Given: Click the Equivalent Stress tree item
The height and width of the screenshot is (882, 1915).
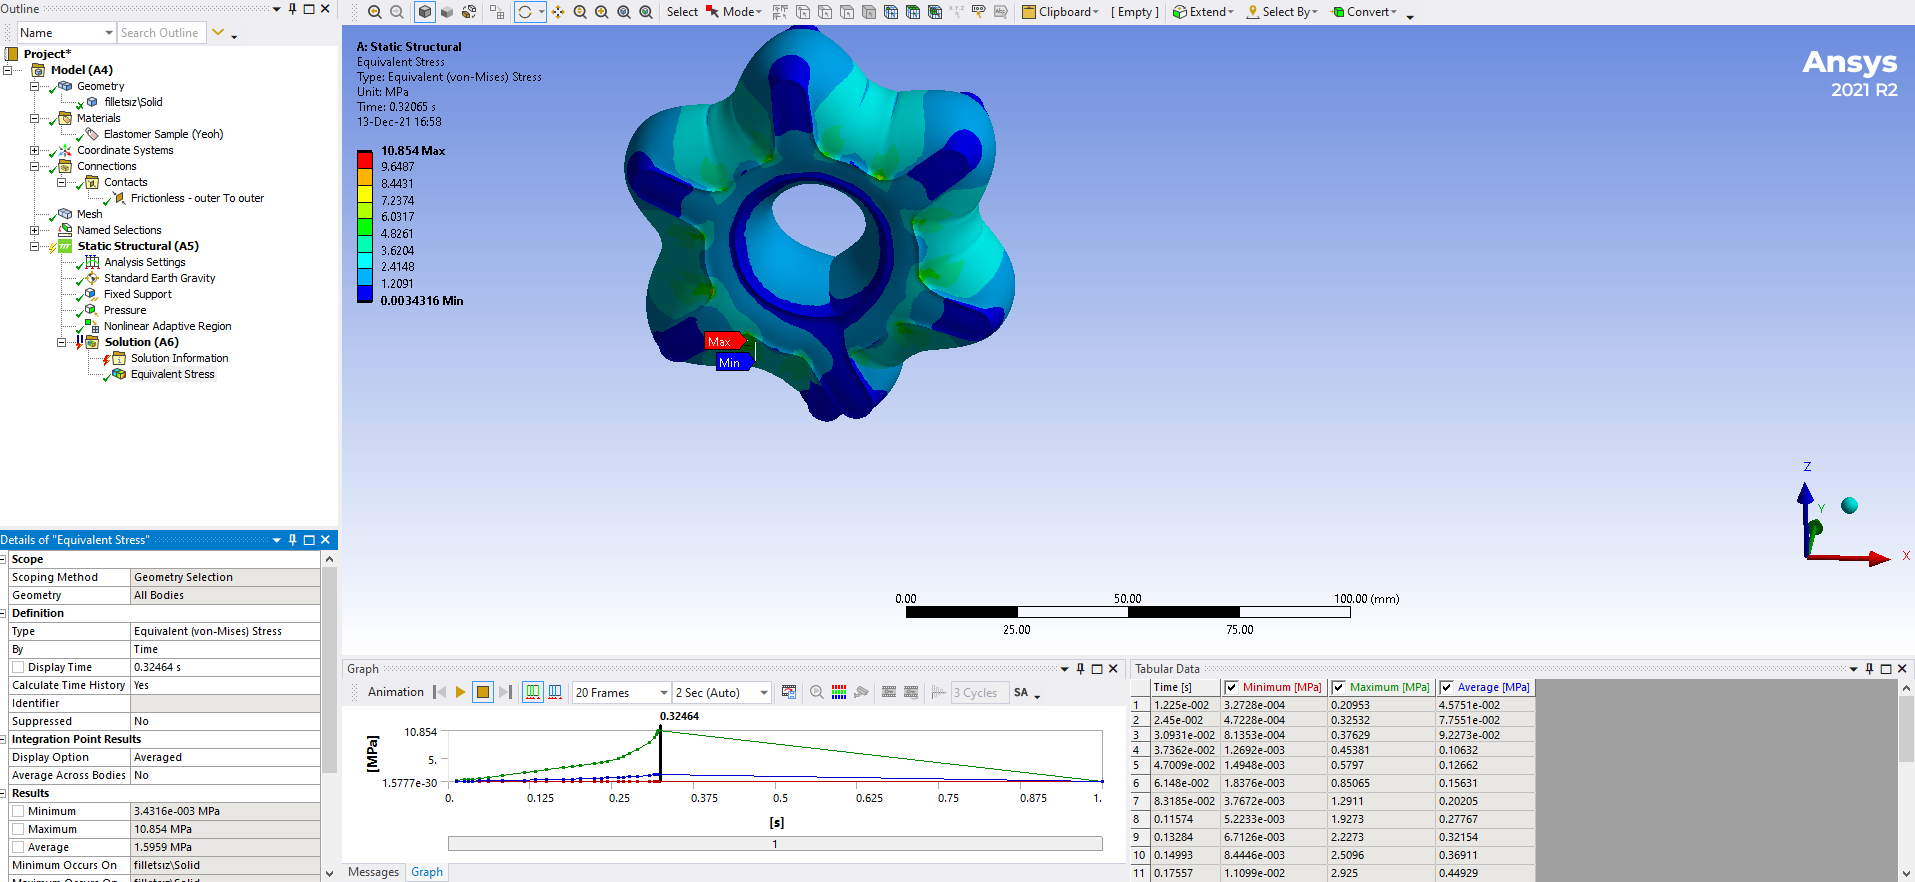Looking at the screenshot, I should coord(172,374).
